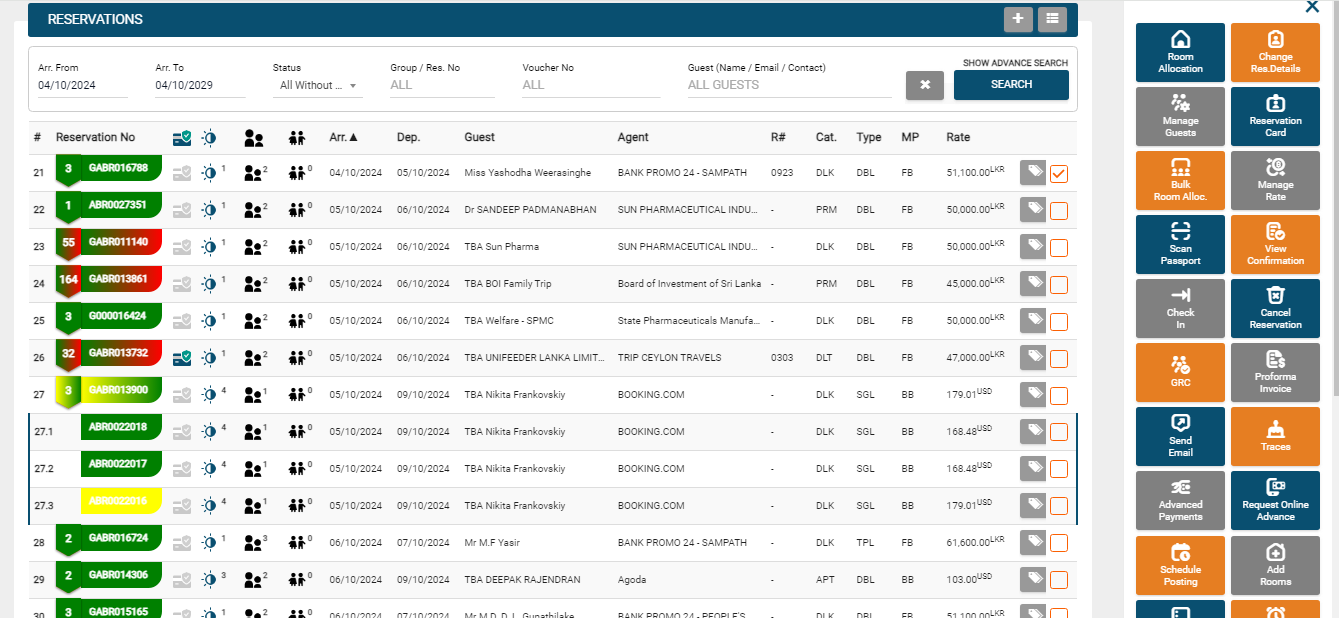Click rate tag icon for GABR013732
The image size is (1339, 618).
1034,357
